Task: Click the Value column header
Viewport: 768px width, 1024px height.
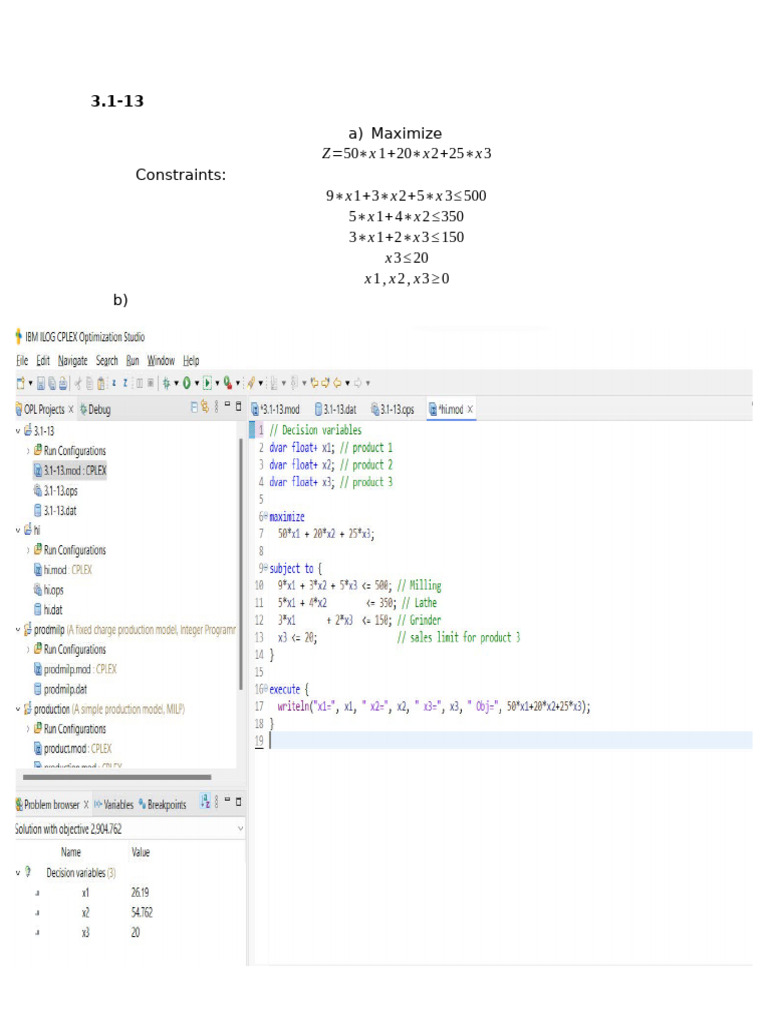Action: 140,852
